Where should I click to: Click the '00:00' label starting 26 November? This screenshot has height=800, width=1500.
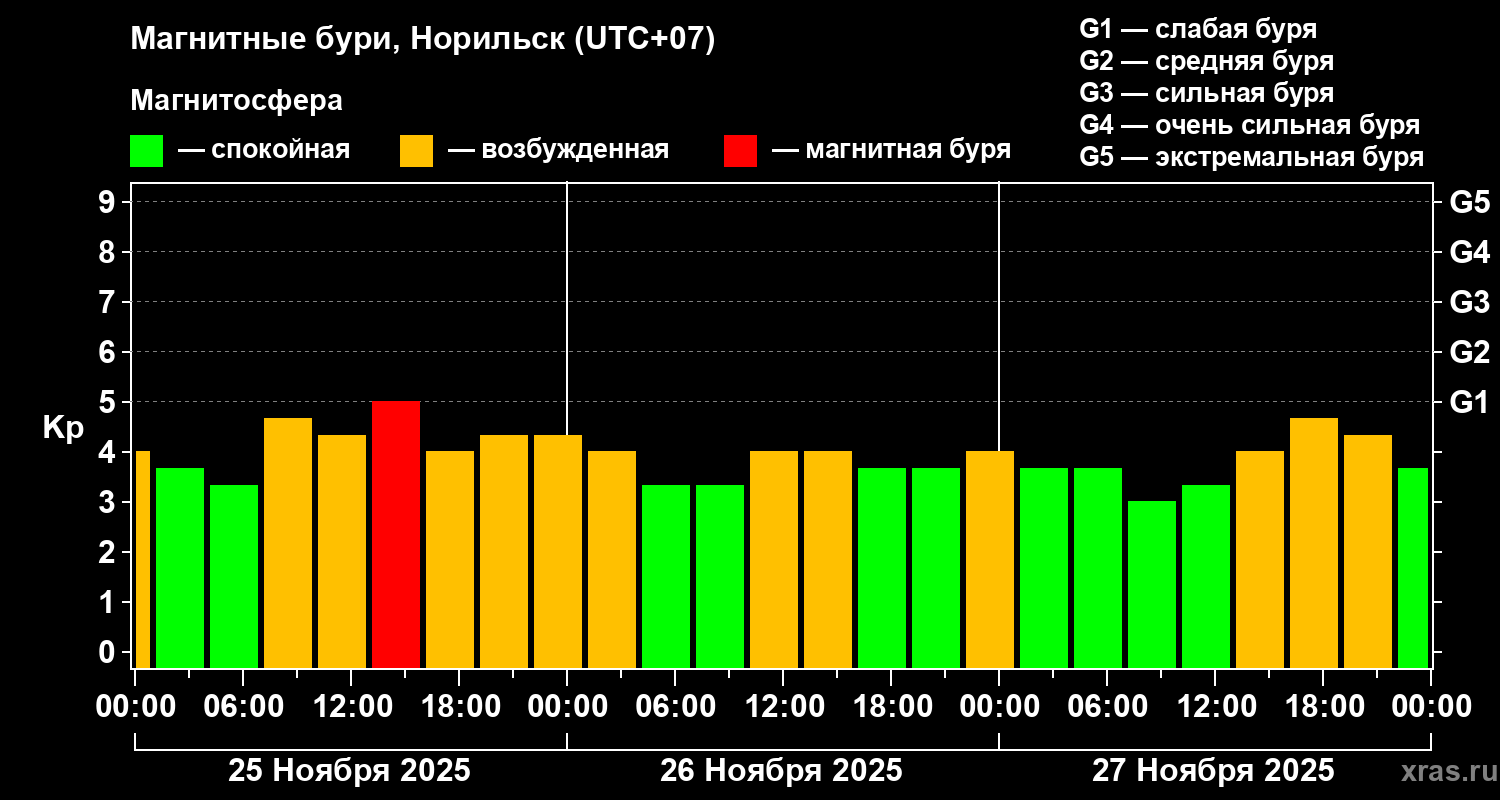tap(567, 707)
